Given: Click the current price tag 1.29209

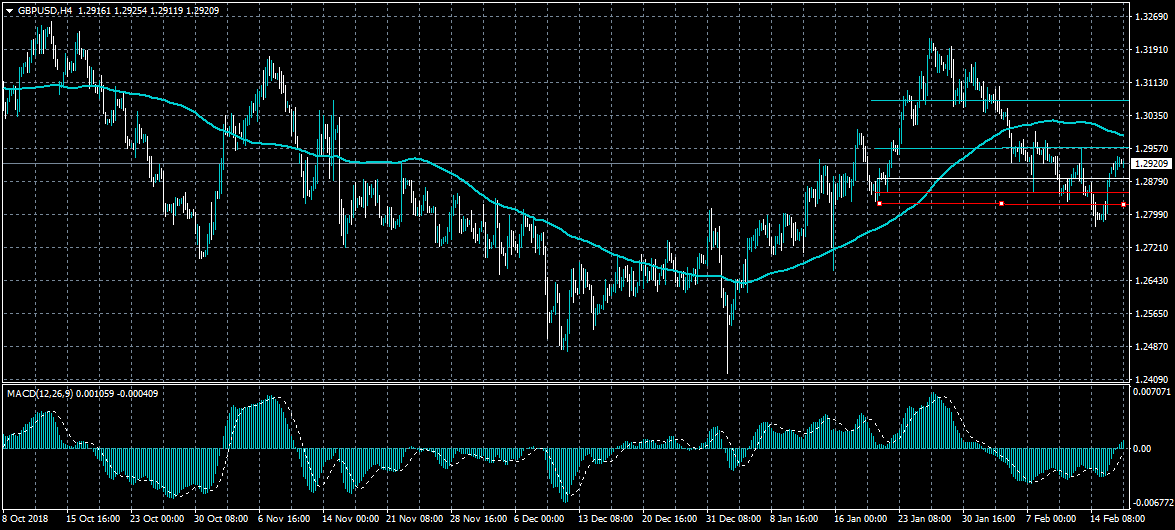Looking at the screenshot, I should 1150,163.
